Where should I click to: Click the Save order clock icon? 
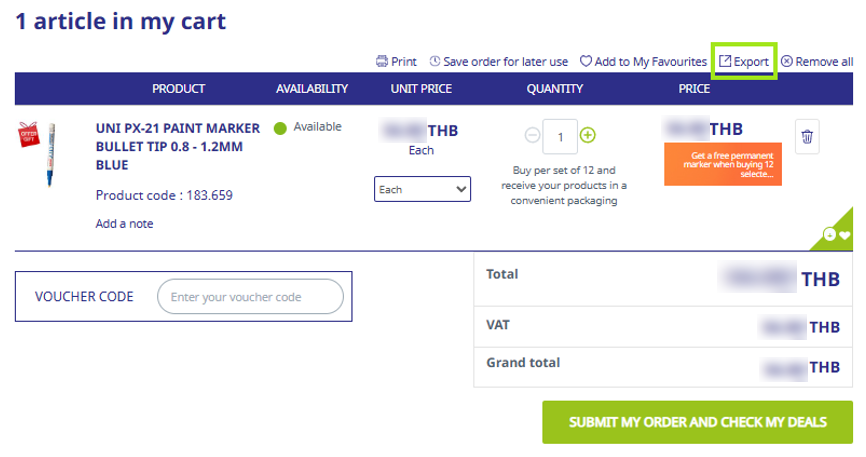435,61
